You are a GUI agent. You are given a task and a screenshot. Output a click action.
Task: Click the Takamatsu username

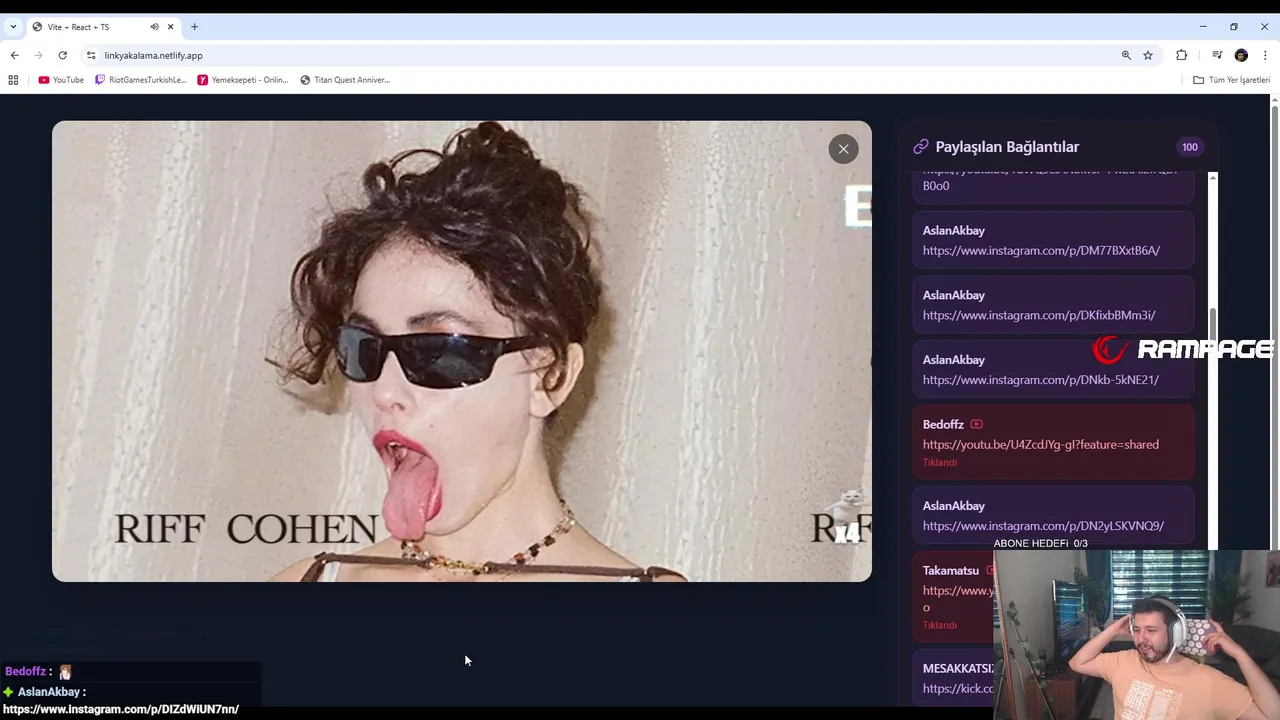951,571
